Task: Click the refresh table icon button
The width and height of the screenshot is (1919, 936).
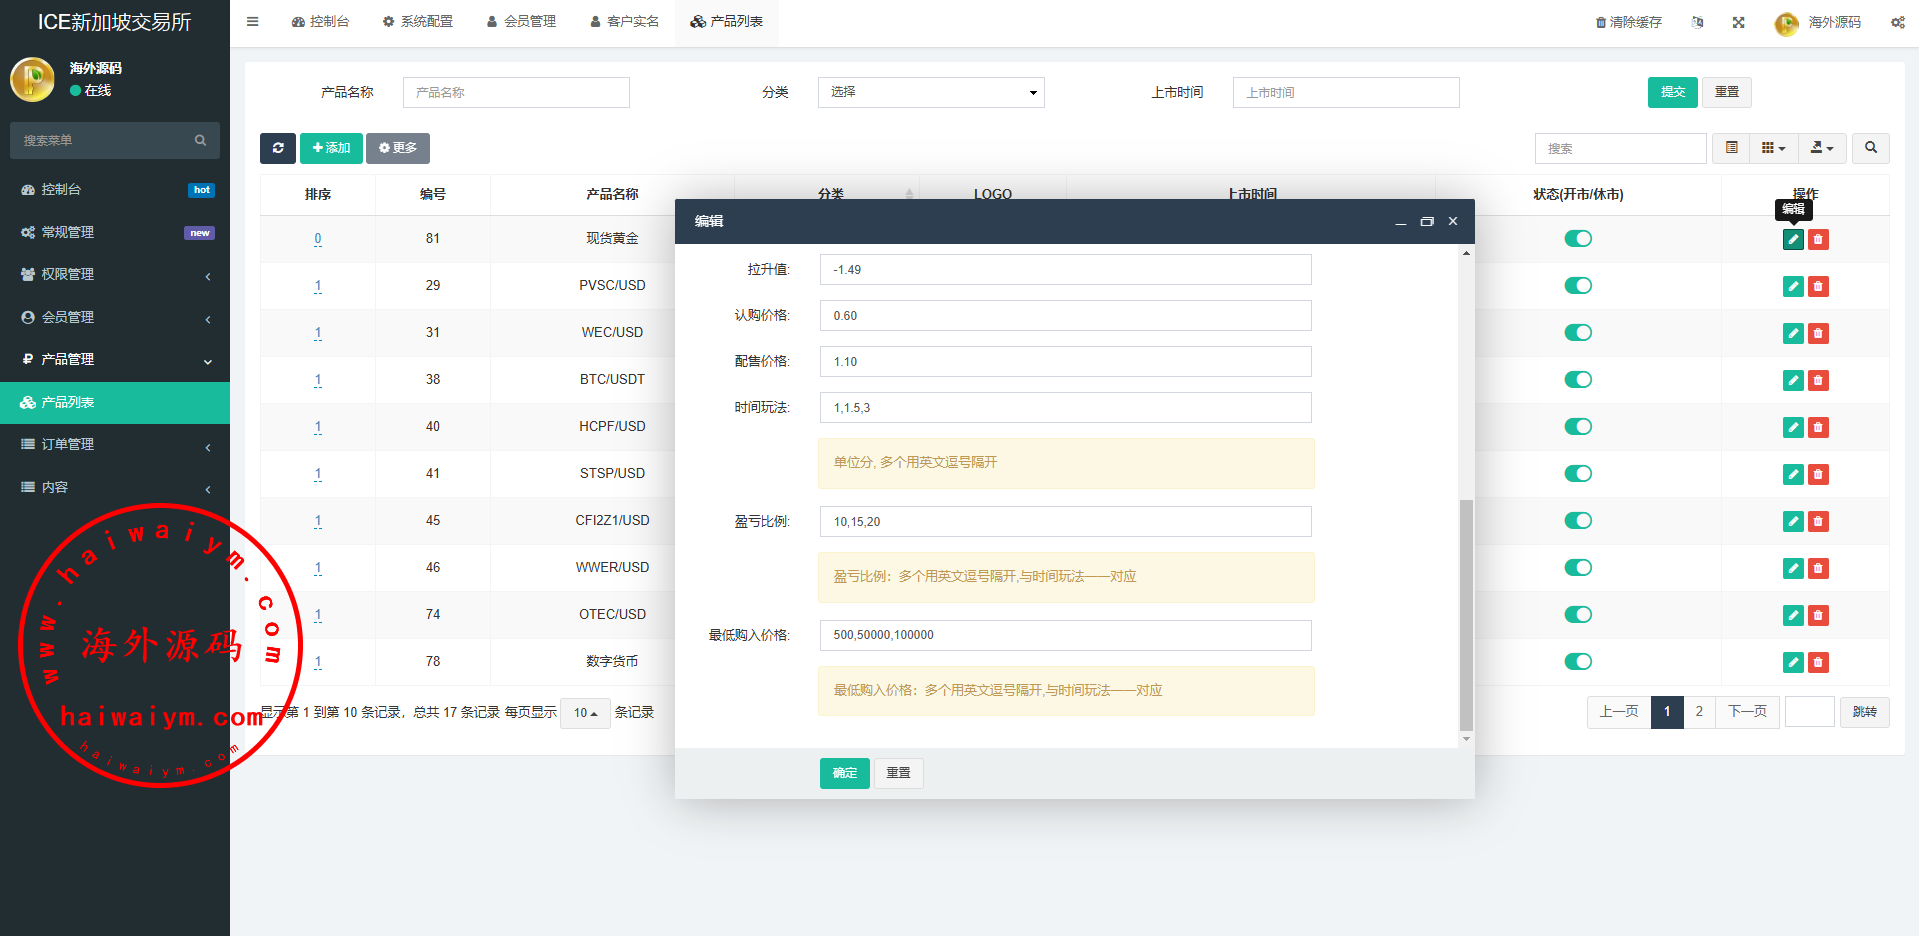Action: coord(277,148)
